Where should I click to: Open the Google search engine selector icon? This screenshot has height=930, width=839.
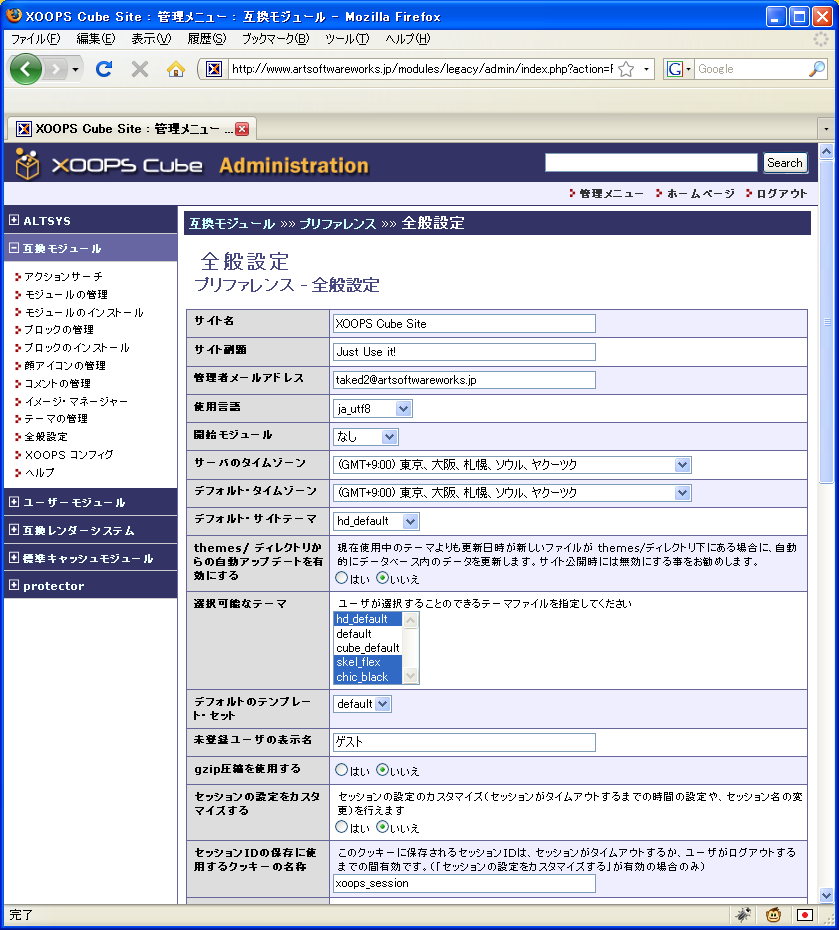pos(678,69)
